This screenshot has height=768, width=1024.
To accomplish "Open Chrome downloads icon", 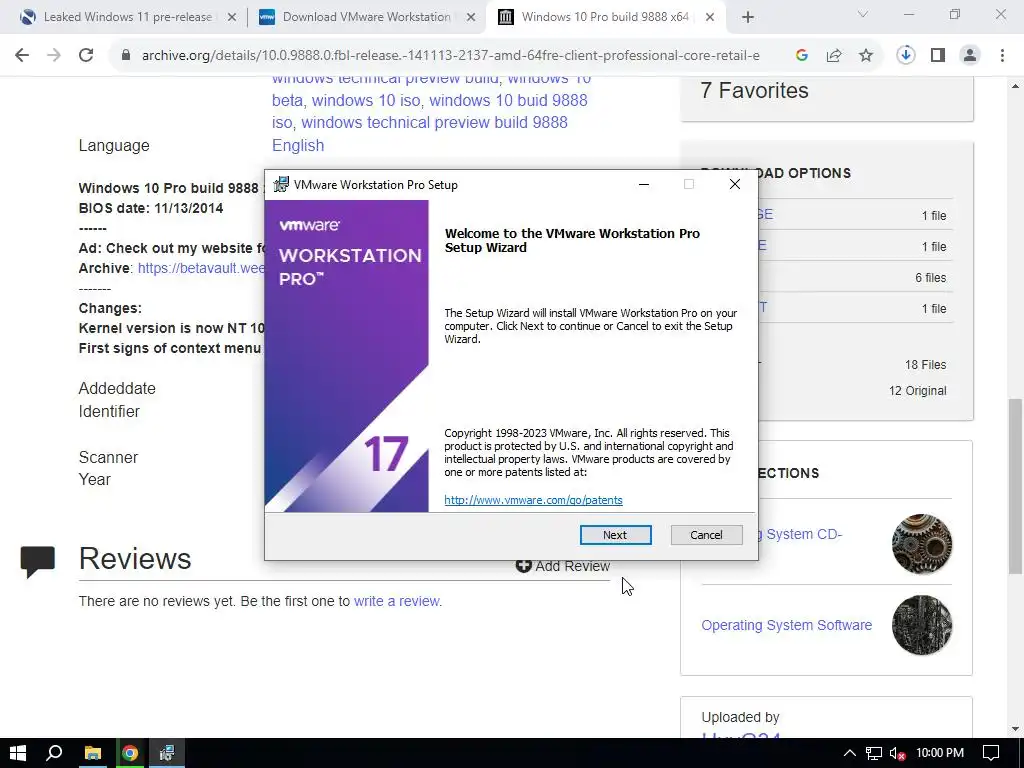I will [x=905, y=56].
